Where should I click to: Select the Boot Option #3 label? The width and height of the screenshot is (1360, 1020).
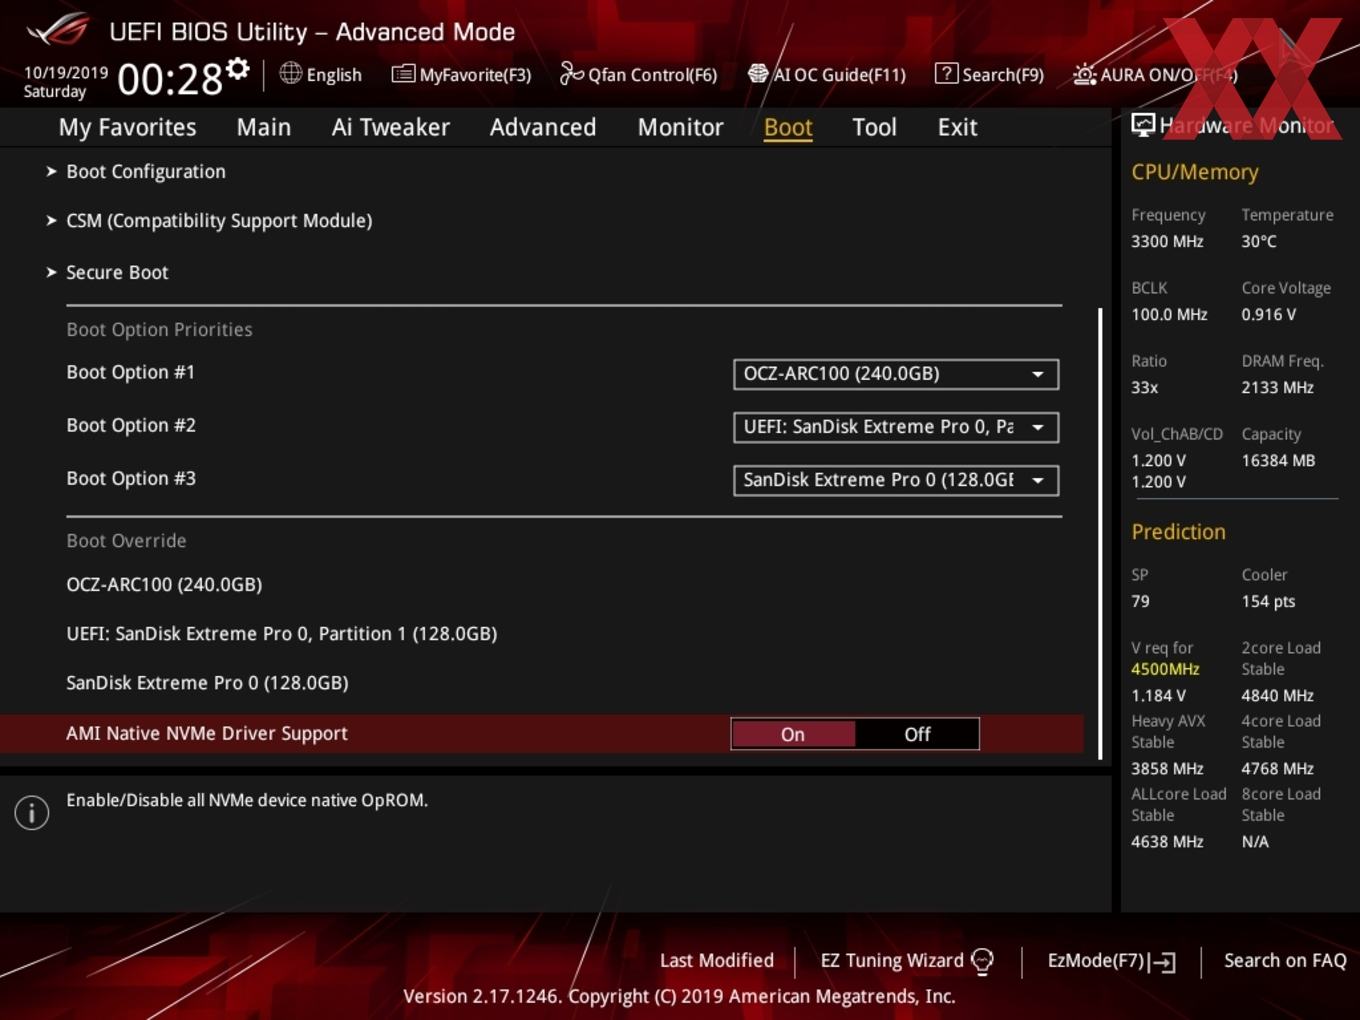coord(131,478)
